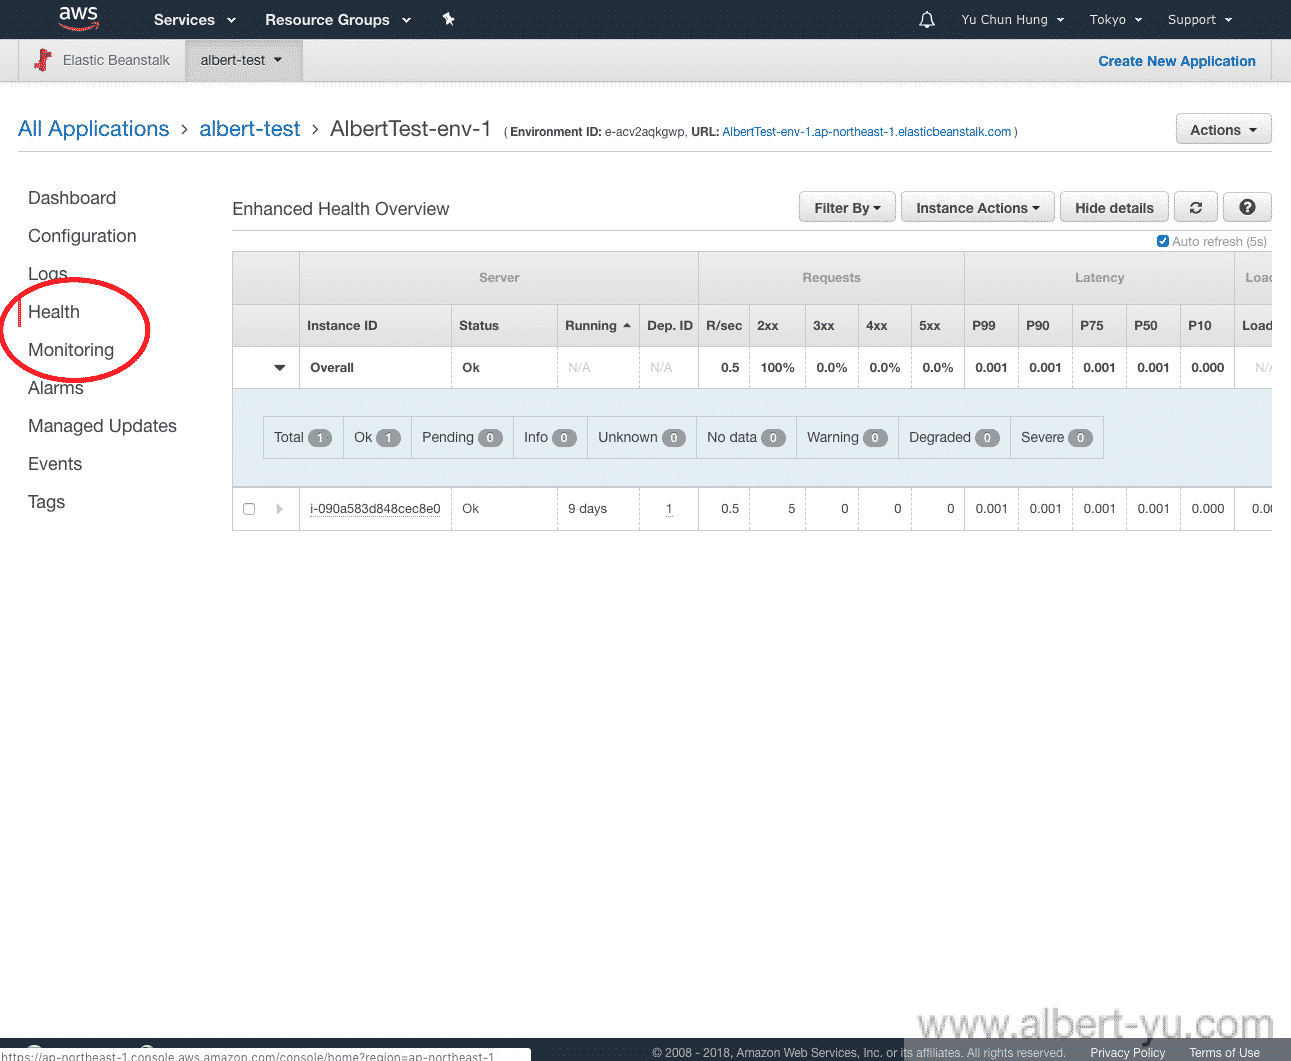This screenshot has width=1291, height=1061.
Task: Filter by the Unknown 0 status badge
Action: [x=642, y=438]
